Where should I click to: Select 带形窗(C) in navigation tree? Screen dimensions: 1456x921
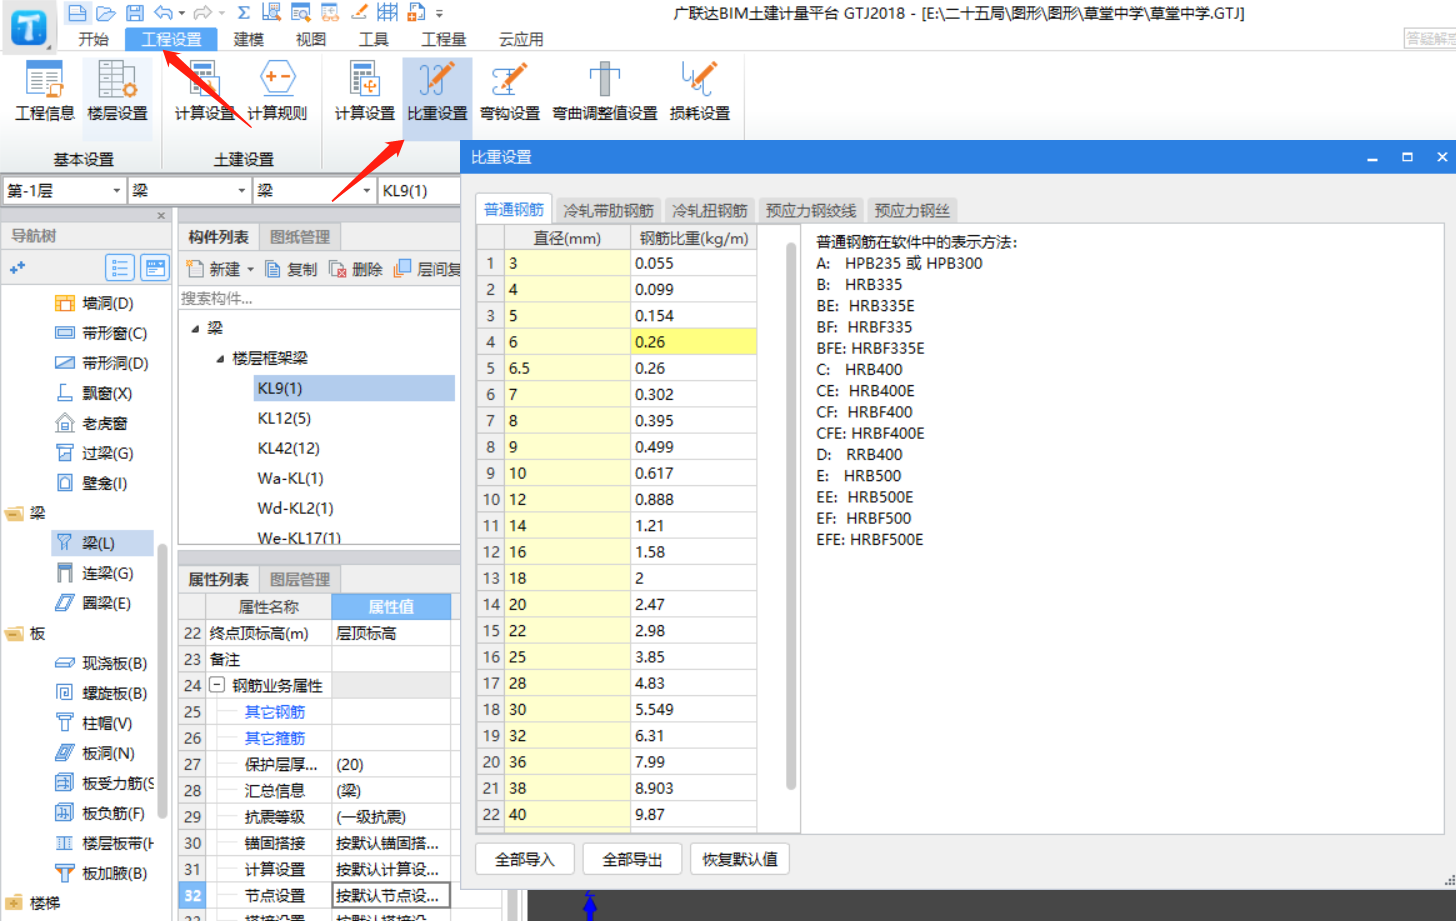coord(100,333)
